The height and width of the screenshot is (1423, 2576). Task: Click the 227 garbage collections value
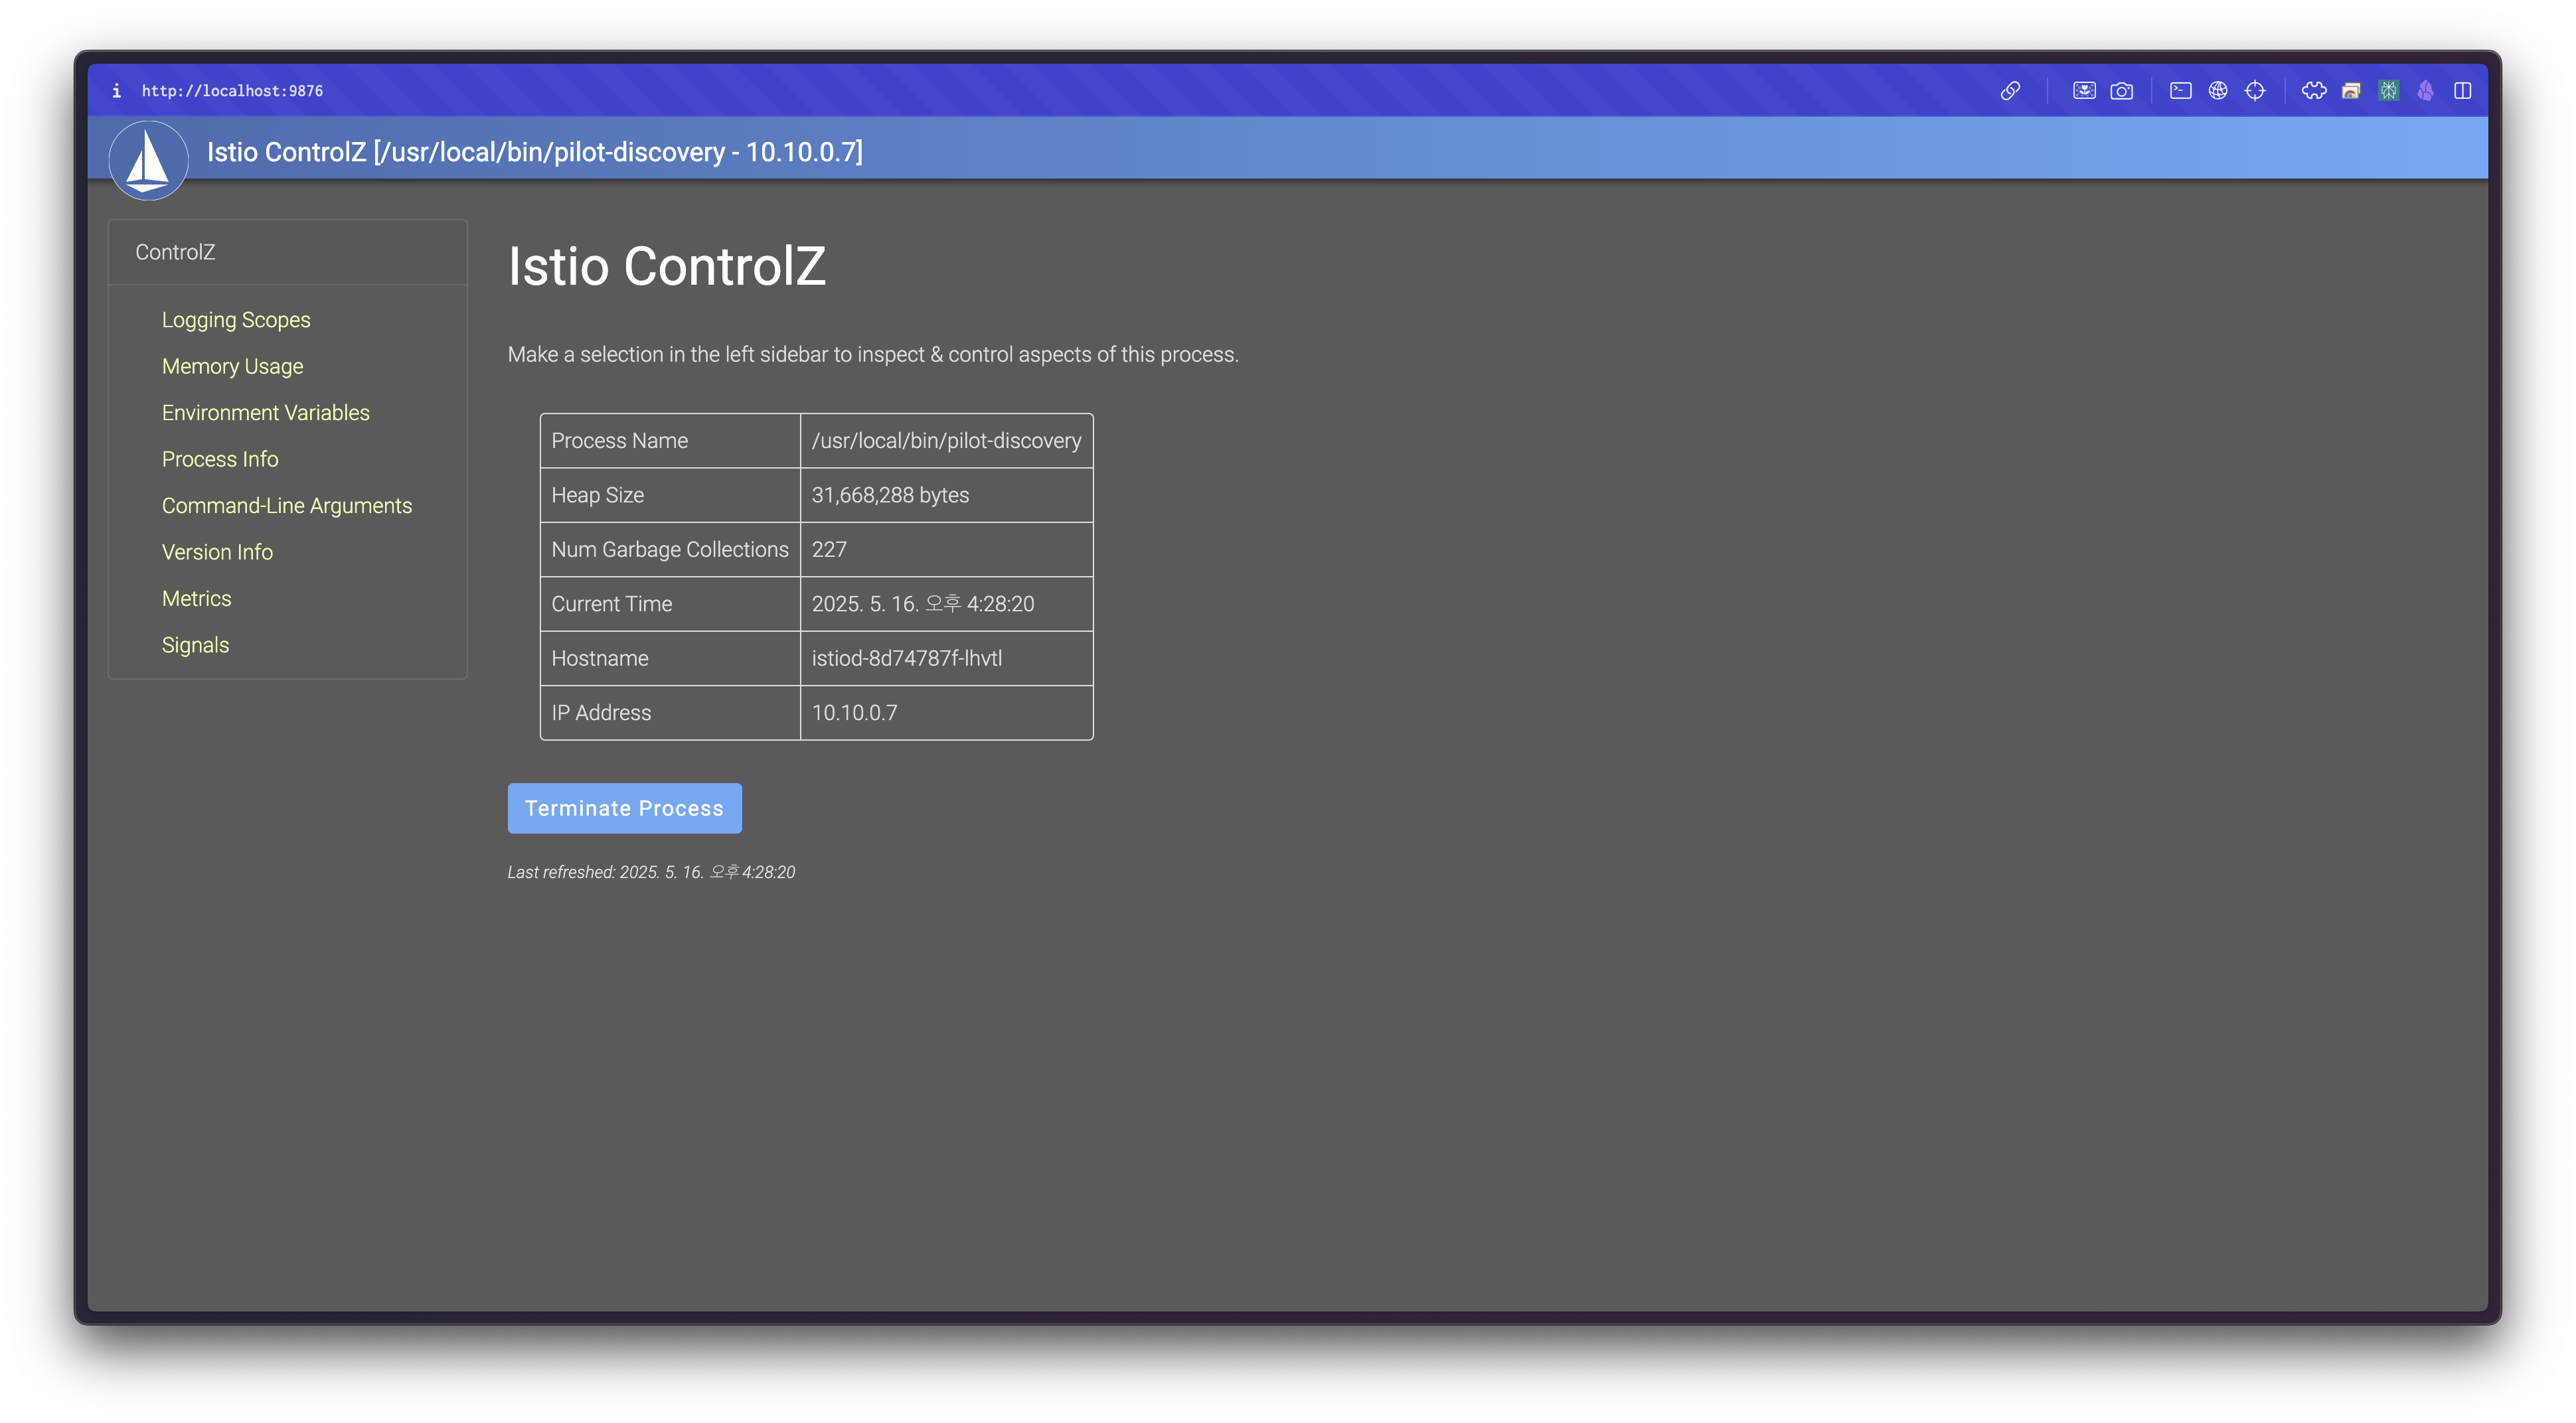click(828, 549)
